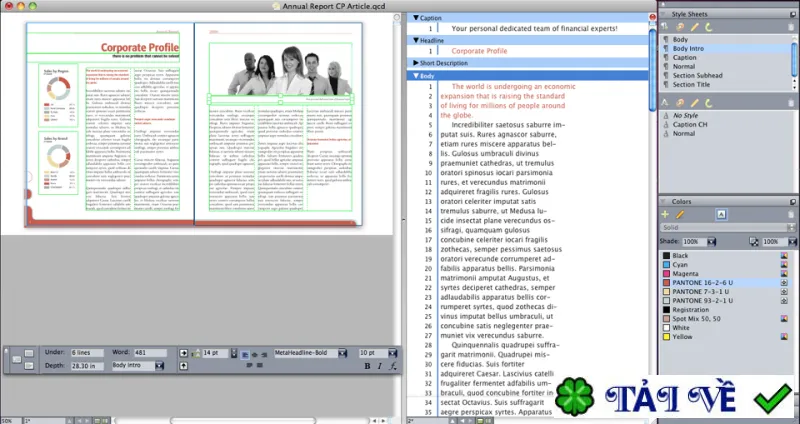
Task: Align text right in the measurements bar
Action: (264, 354)
